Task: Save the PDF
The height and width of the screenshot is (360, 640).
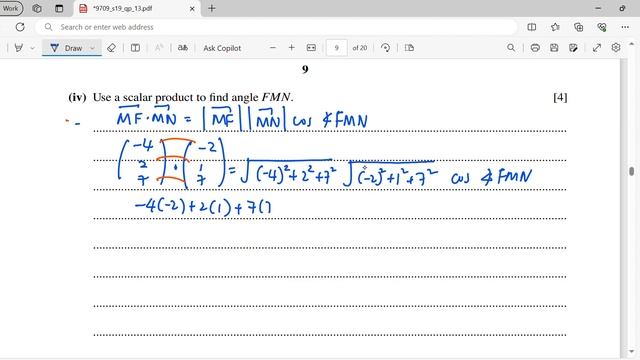Action: [x=554, y=48]
